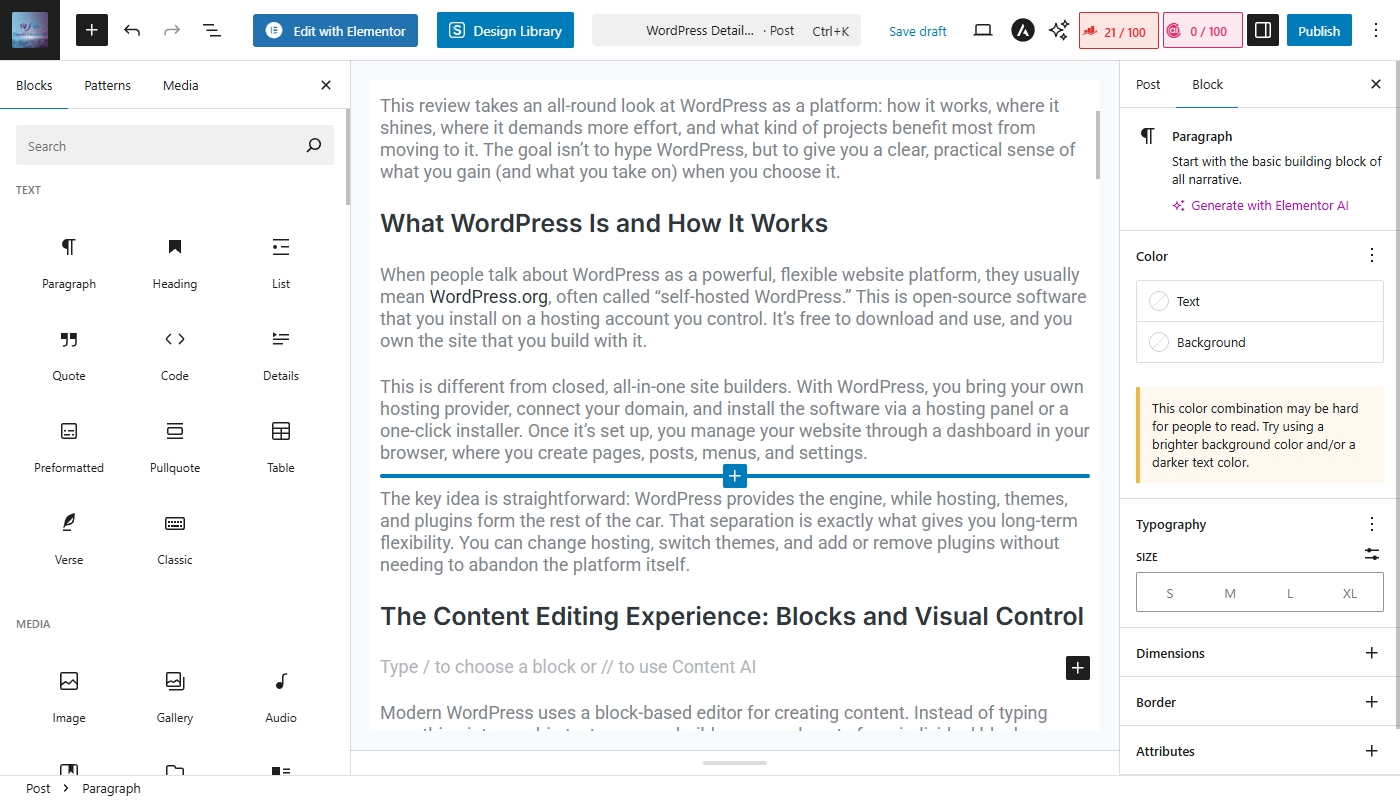Click the block Search input field
This screenshot has height=800, width=1400.
click(160, 146)
